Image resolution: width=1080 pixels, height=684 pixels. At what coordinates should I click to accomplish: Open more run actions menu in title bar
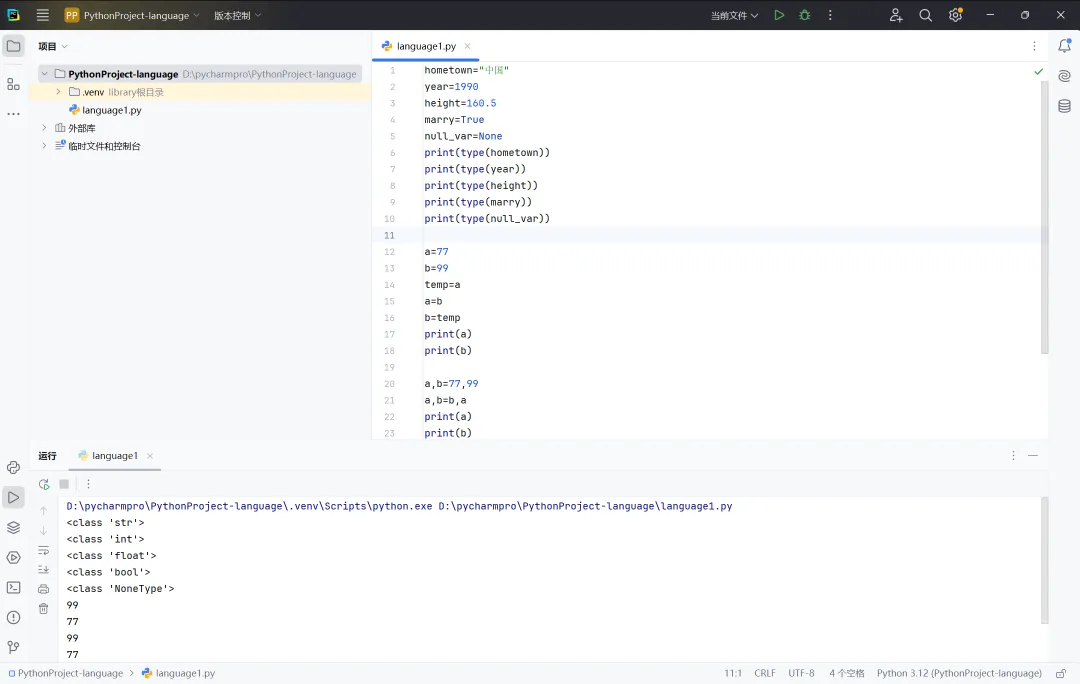pyautogui.click(x=830, y=15)
